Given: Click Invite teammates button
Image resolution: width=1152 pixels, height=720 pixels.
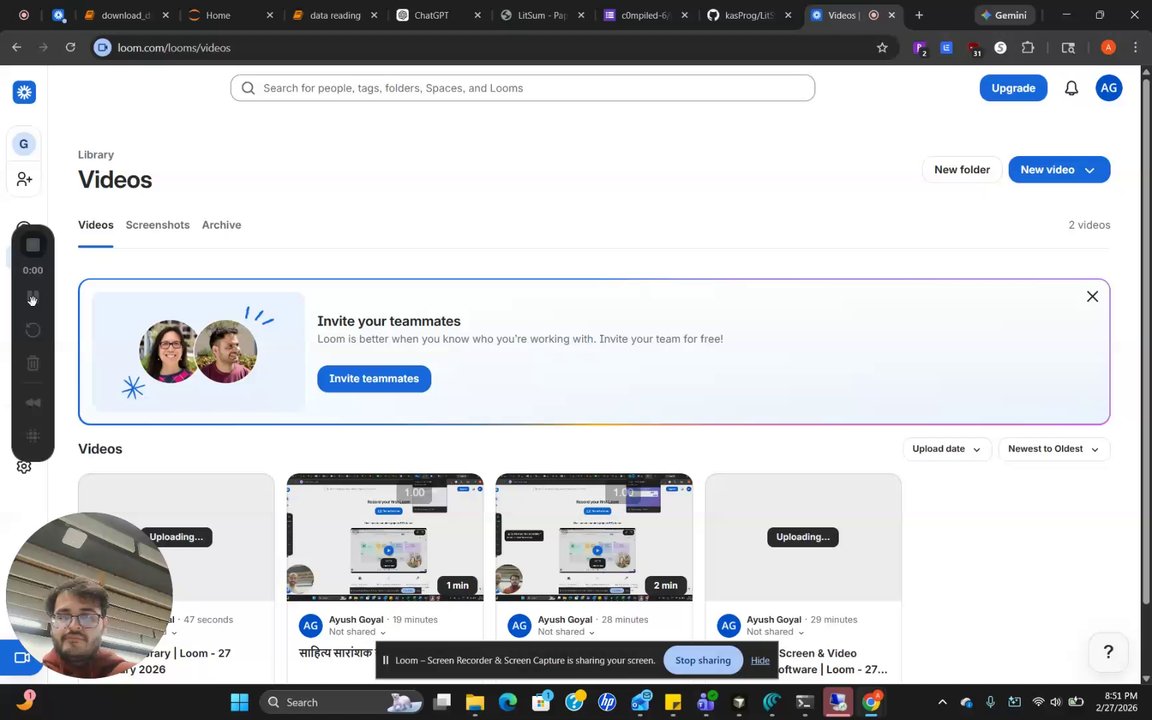Looking at the screenshot, I should coord(374,378).
